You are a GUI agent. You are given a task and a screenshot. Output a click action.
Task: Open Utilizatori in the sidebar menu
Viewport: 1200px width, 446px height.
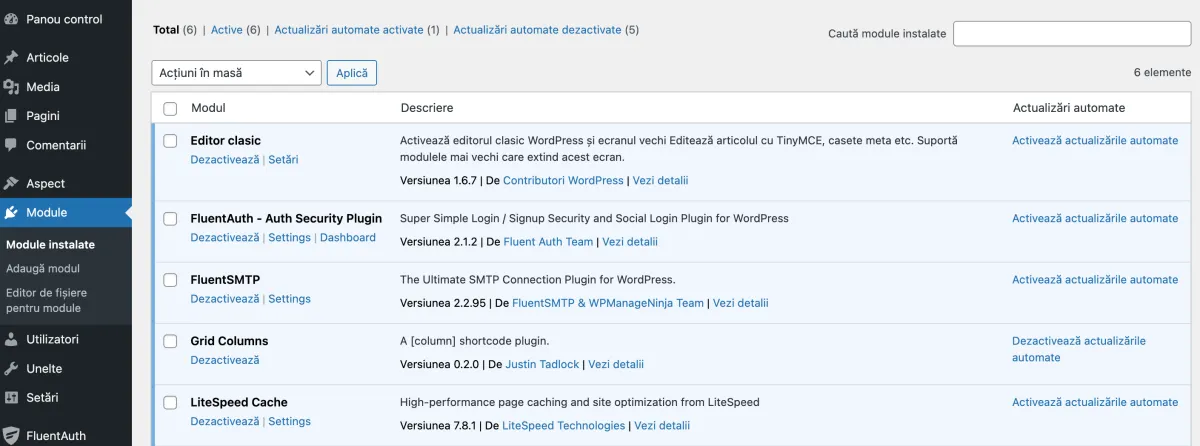click(x=52, y=339)
